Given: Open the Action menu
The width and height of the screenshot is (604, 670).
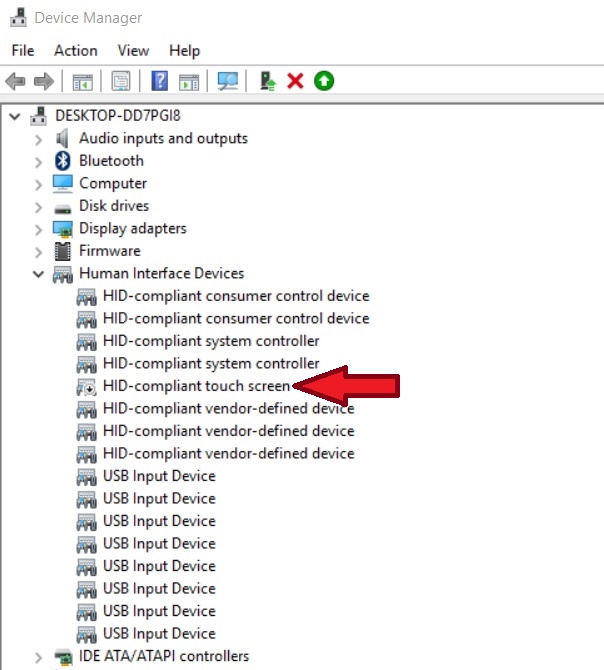Looking at the screenshot, I should 76,50.
